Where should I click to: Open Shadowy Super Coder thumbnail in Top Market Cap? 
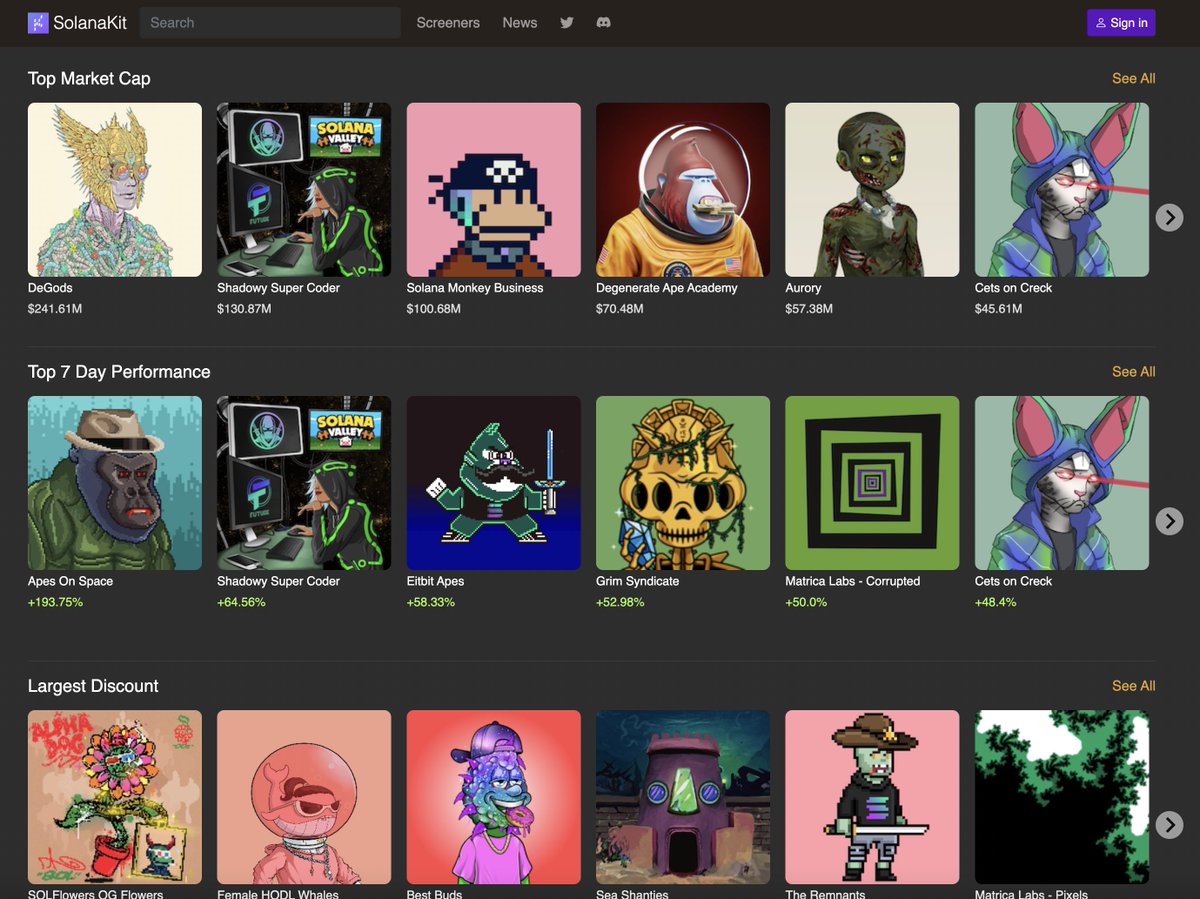(304, 190)
